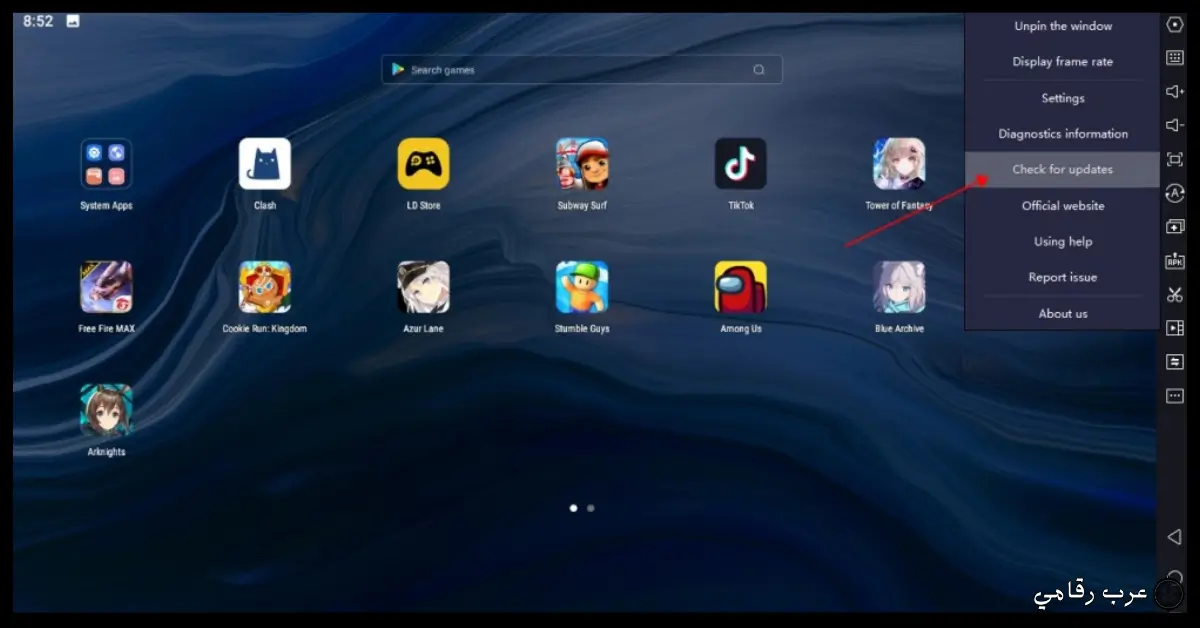1200x628 pixels.
Task: Open About us menu item
Action: 1062,314
